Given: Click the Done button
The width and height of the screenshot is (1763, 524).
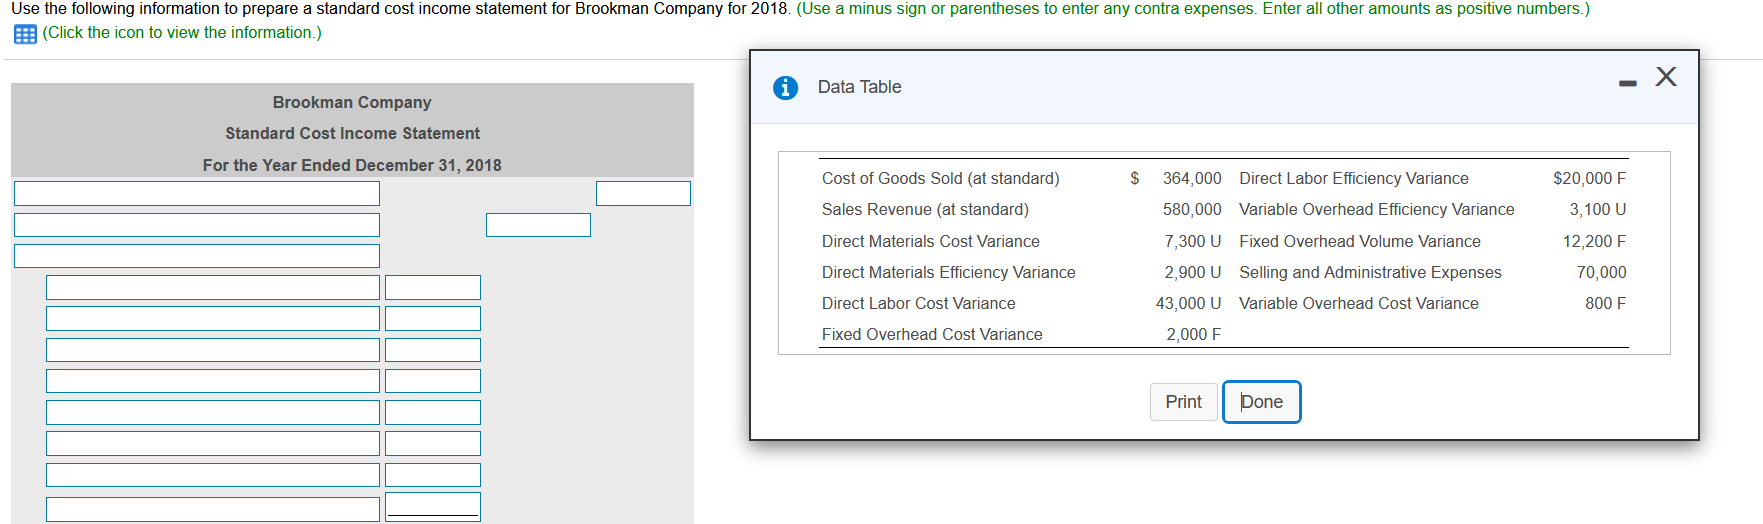Looking at the screenshot, I should [x=1262, y=402].
